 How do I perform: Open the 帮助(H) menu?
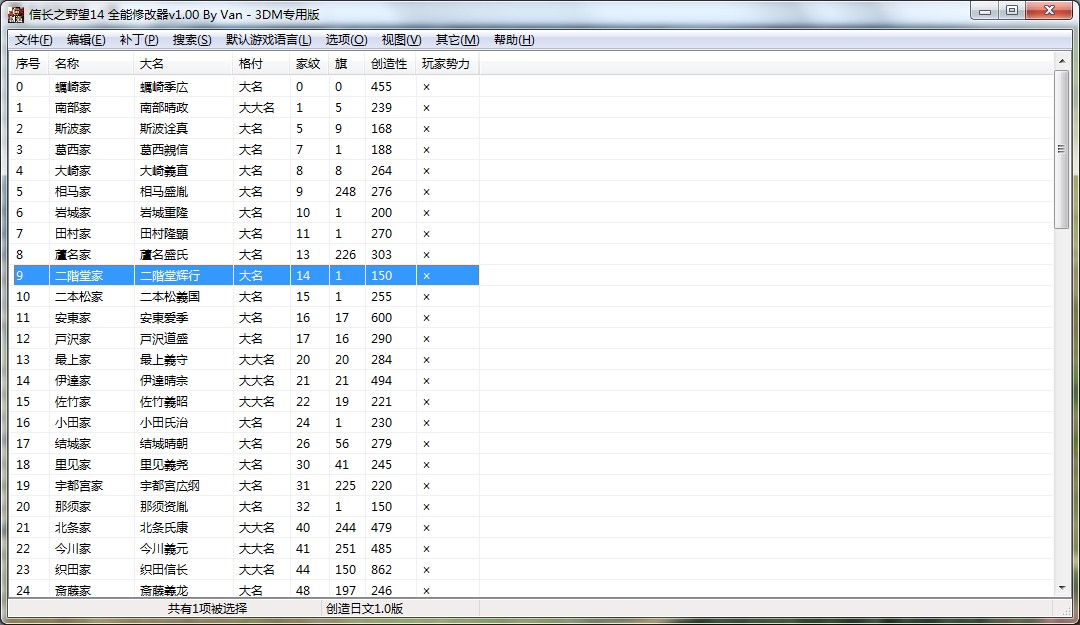coord(514,40)
